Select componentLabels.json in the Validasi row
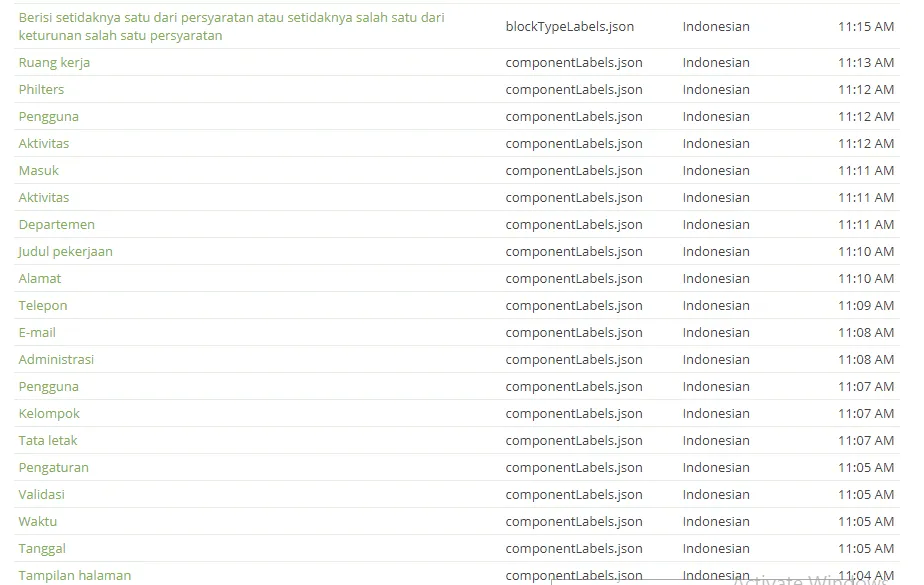924x585 pixels. click(x=574, y=495)
